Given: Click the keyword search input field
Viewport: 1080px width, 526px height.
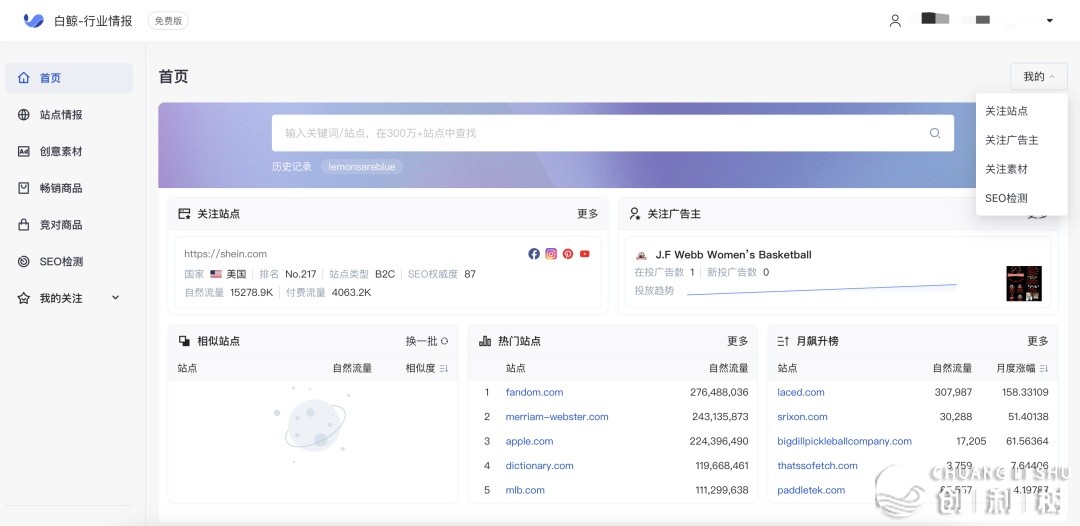Looking at the screenshot, I should 600,133.
